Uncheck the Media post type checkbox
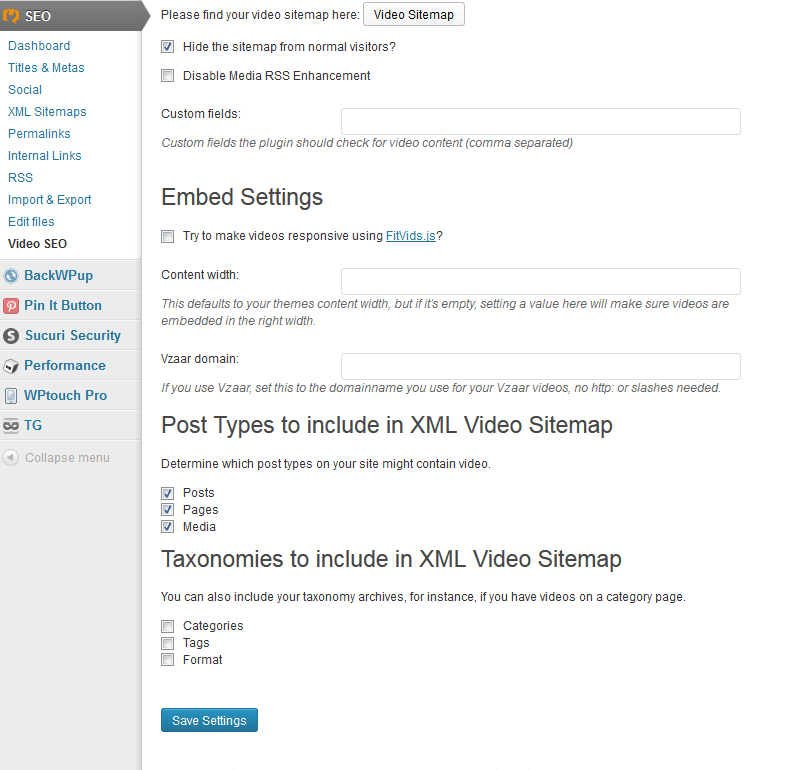 tap(167, 527)
